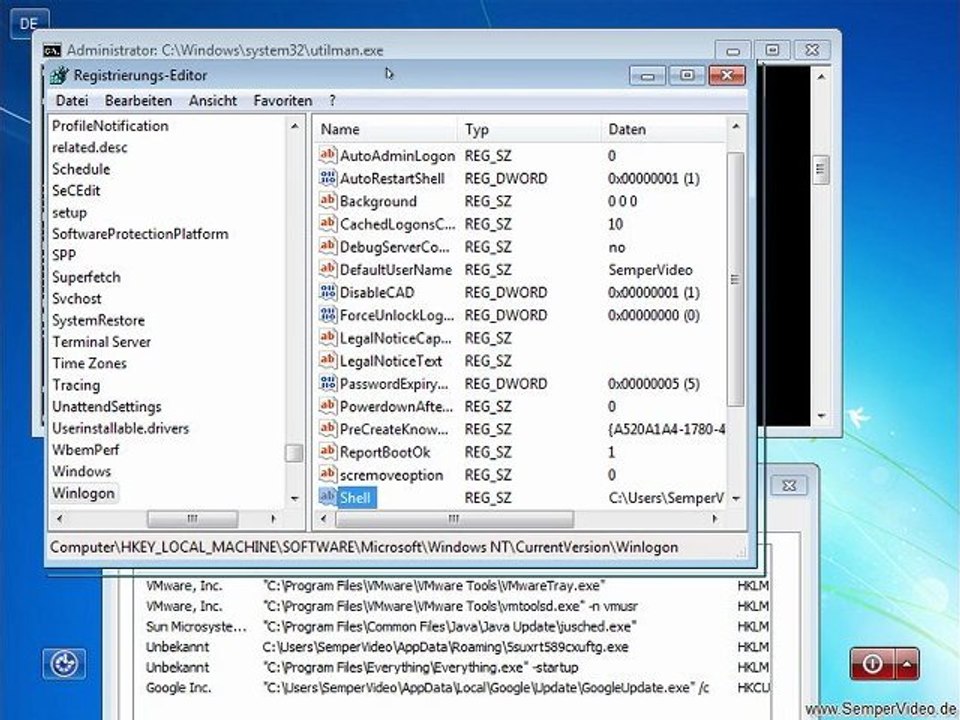Select the Tracing key in the tree
The height and width of the screenshot is (720, 960).
(76, 385)
